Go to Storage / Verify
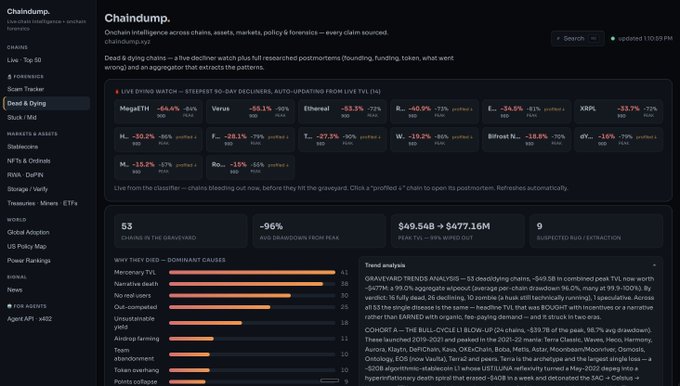The image size is (680, 386). (x=27, y=189)
